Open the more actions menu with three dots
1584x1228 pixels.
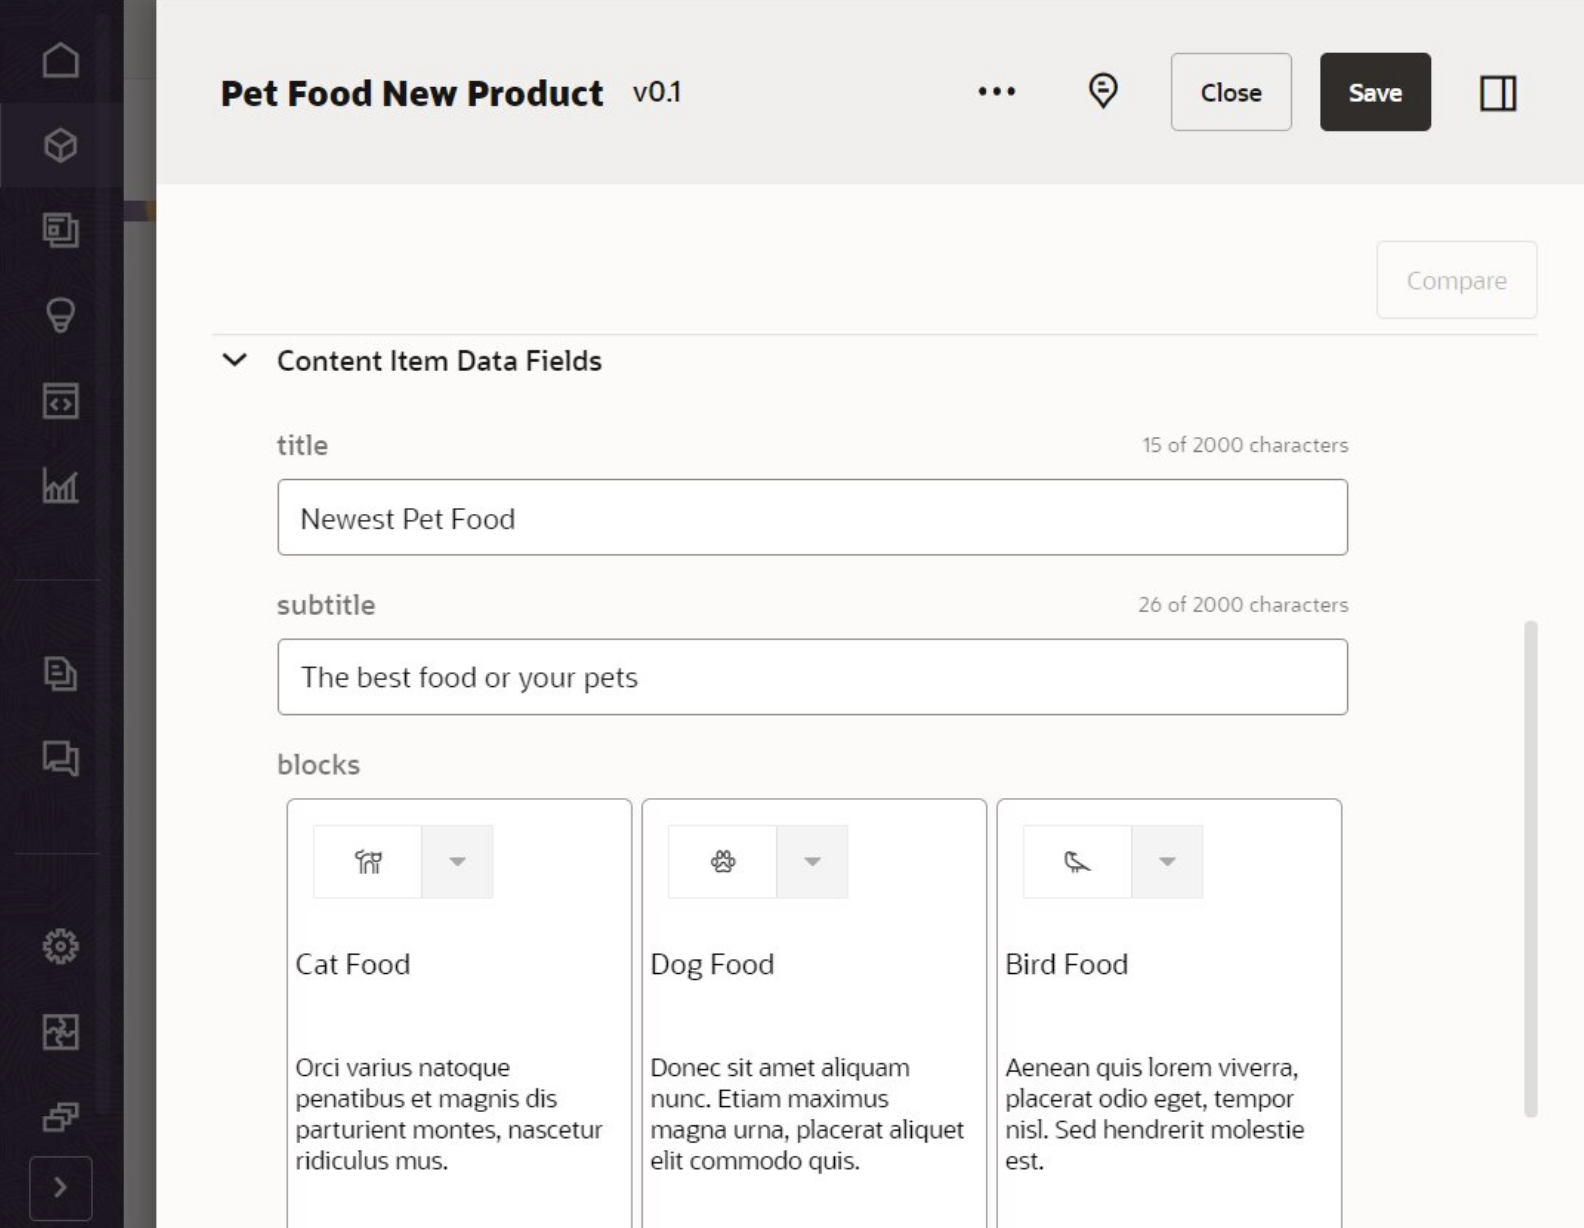coord(996,92)
